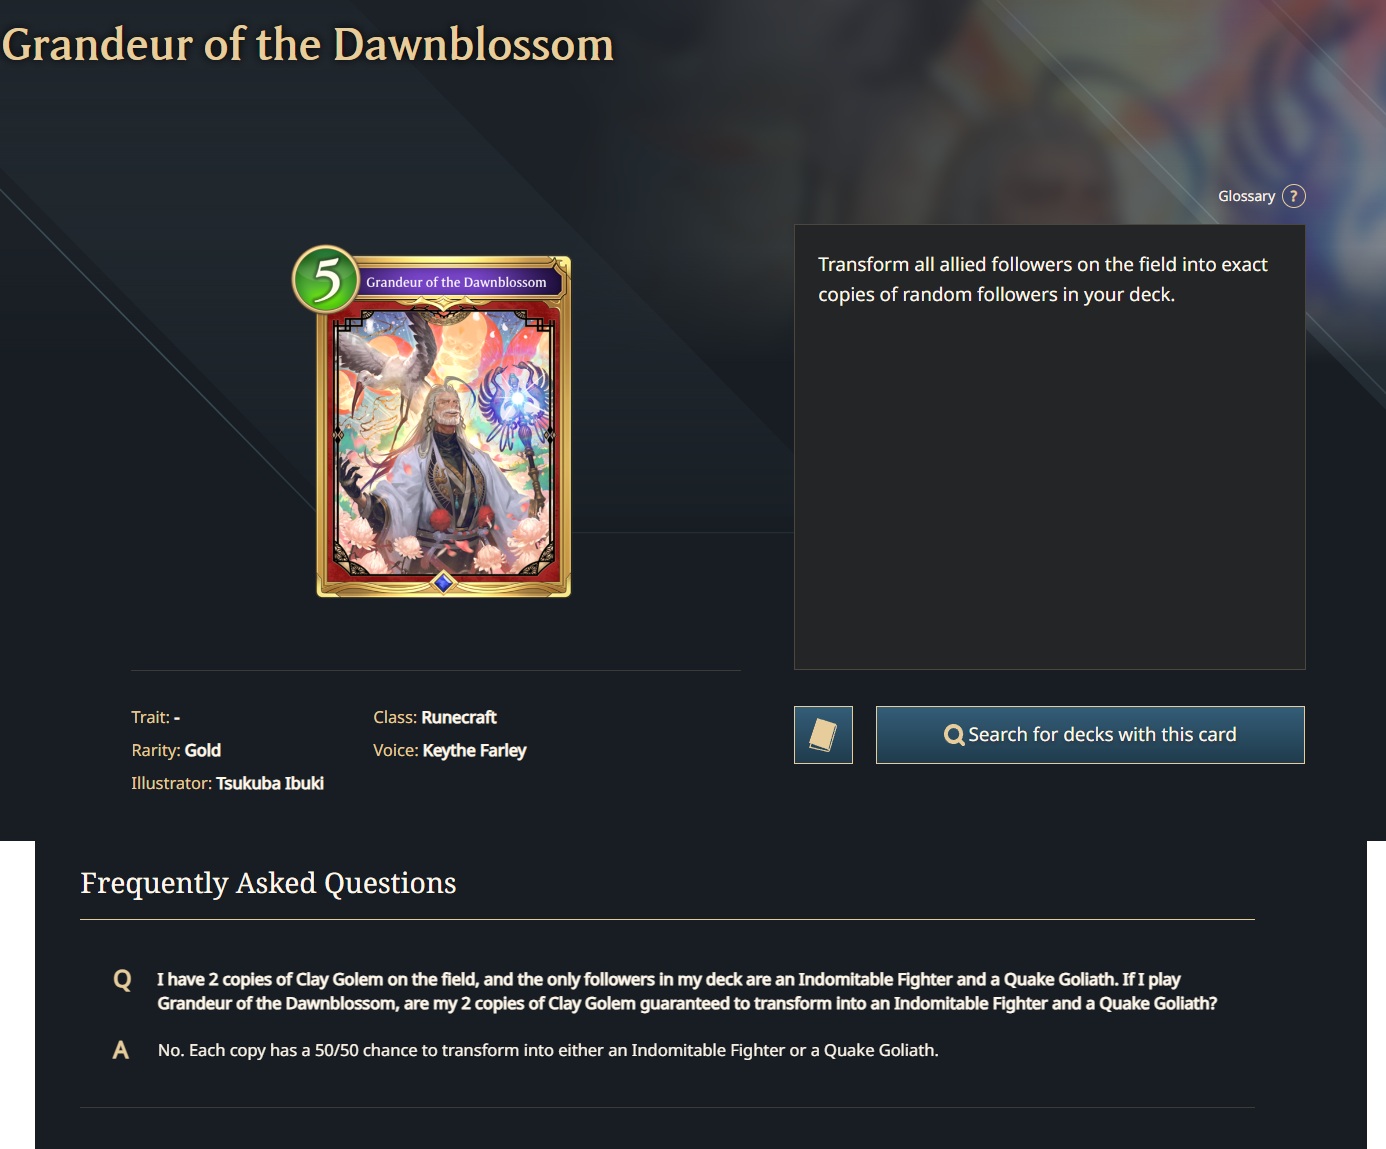Click the Frequently Asked Questions heading
The width and height of the screenshot is (1386, 1149).
click(268, 883)
